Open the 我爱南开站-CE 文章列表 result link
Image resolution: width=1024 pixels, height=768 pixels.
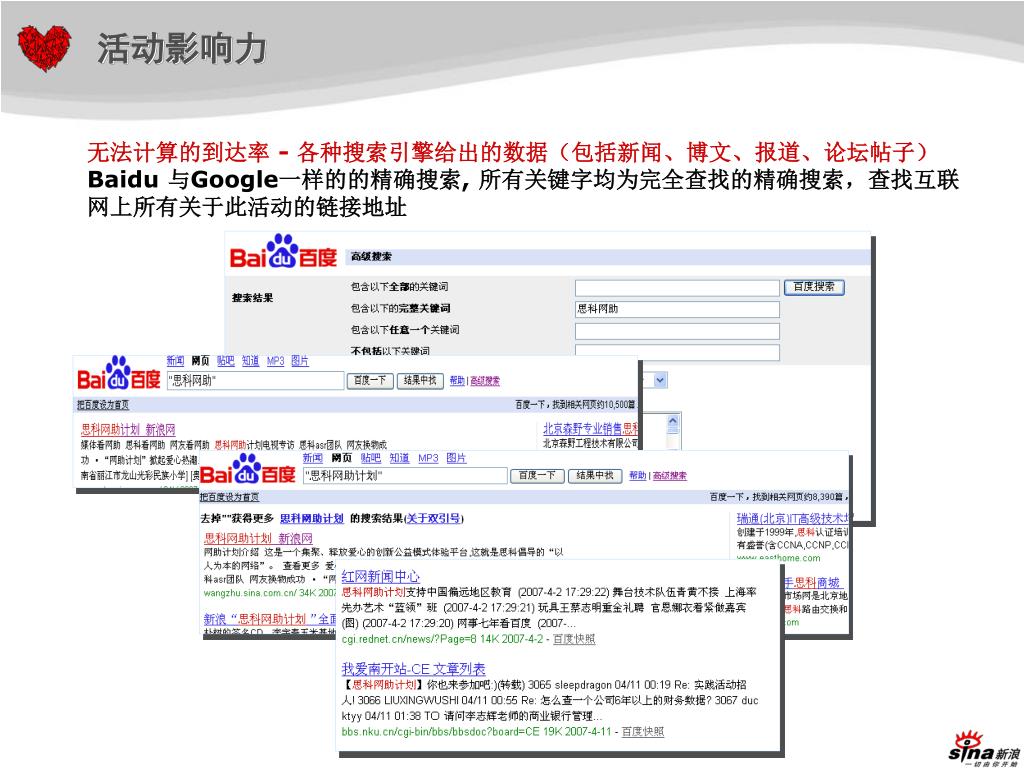pos(413,669)
